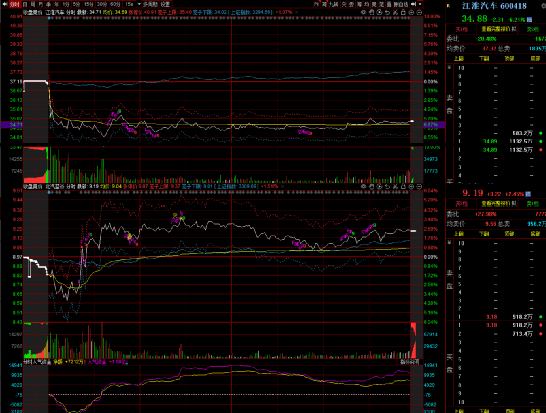
Task: Click the drawing-tools icon in upper chart header
Action: pyautogui.click(x=395, y=12)
